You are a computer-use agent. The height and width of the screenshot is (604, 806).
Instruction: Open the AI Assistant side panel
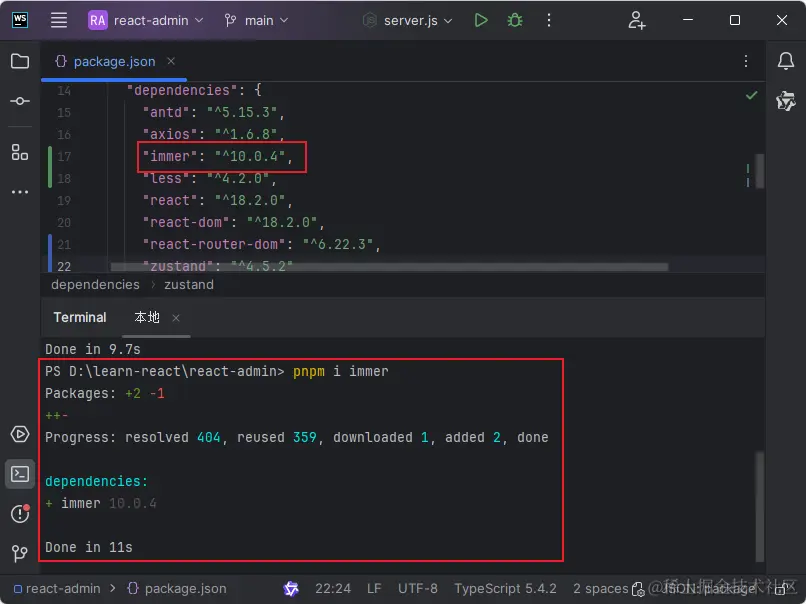pyautogui.click(x=785, y=101)
